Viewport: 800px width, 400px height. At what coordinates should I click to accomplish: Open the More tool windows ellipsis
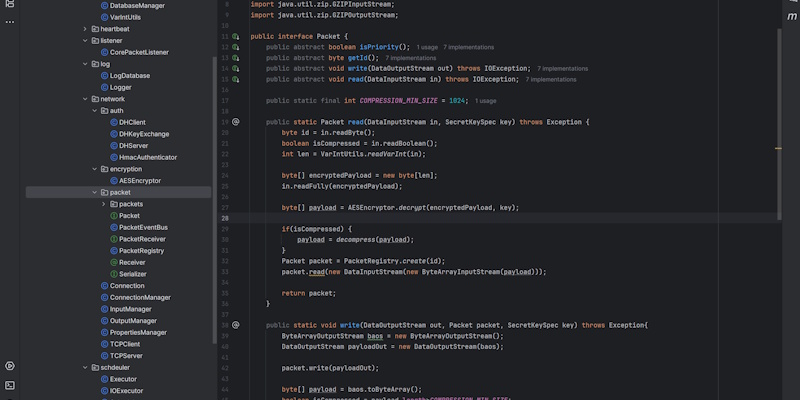coord(10,22)
